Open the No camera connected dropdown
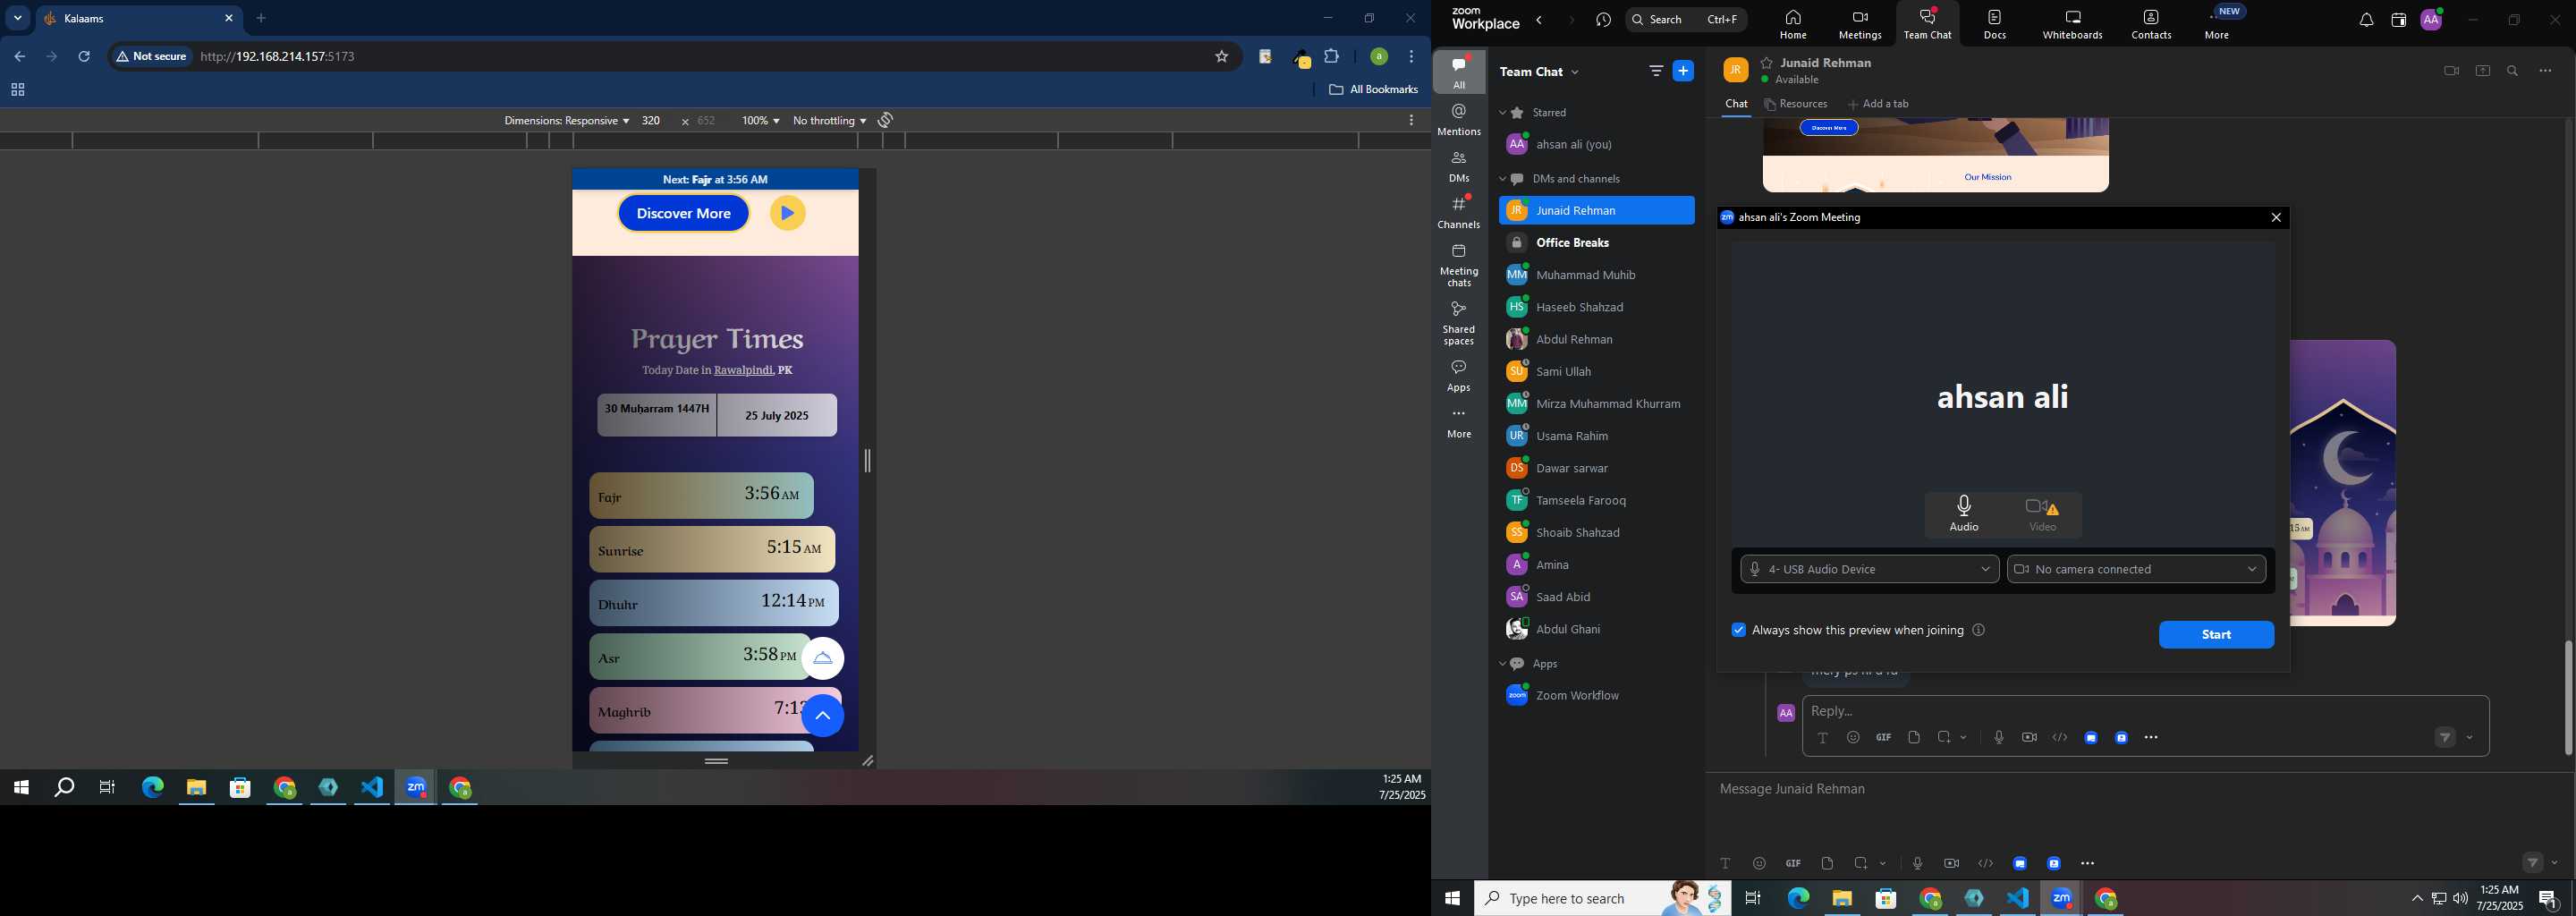This screenshot has height=916, width=2576. pos(2136,569)
